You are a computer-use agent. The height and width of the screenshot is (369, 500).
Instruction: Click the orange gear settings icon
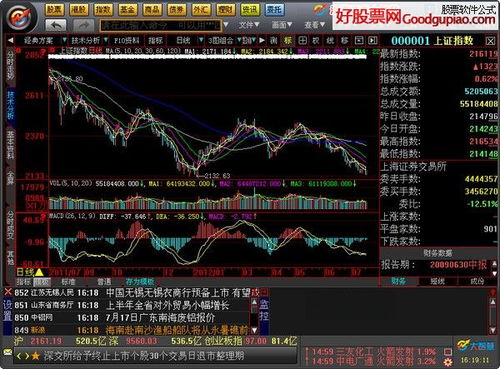[x=449, y=361]
